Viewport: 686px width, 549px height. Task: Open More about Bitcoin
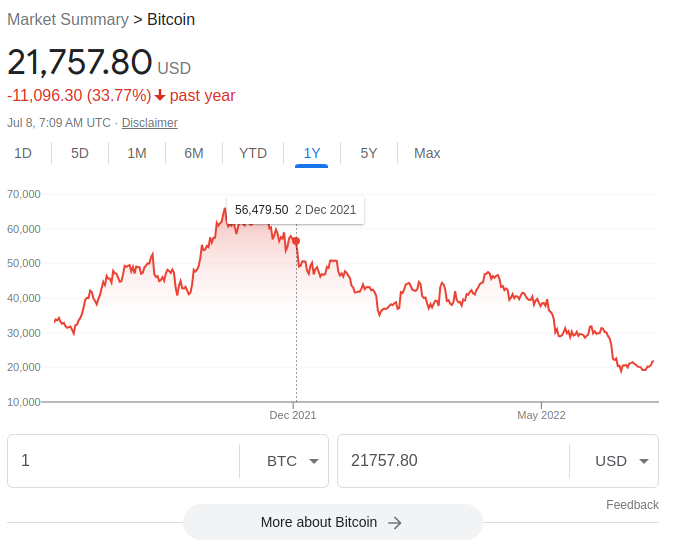coord(320,522)
